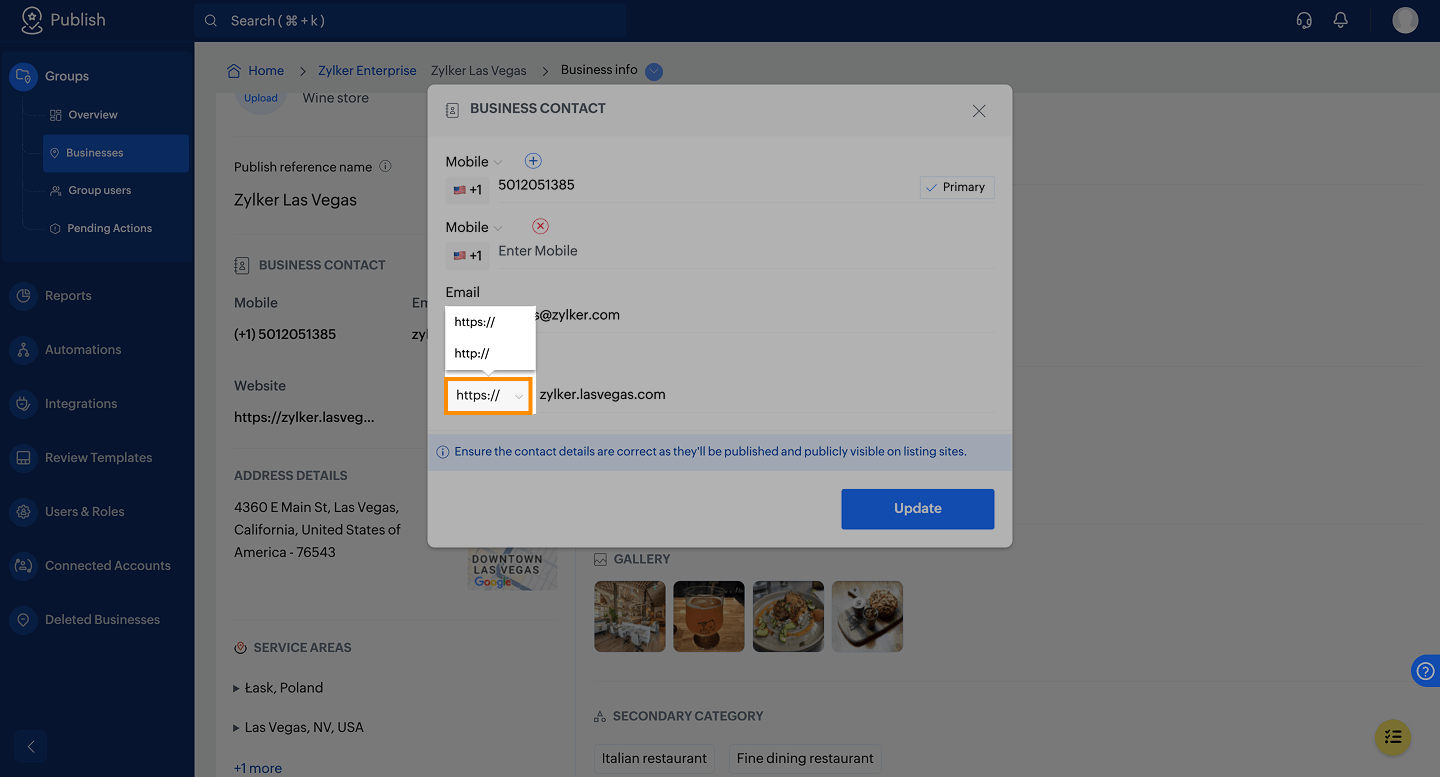Open the plated food gallery photo

pos(788,617)
